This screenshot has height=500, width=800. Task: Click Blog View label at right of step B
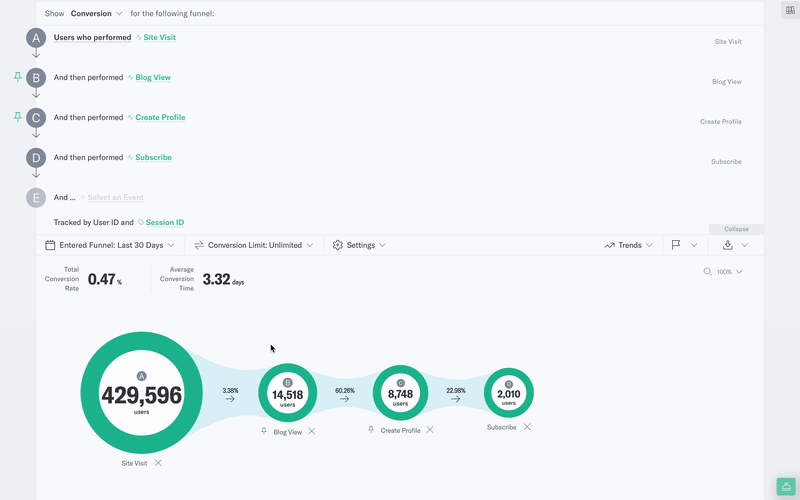pyautogui.click(x=727, y=82)
